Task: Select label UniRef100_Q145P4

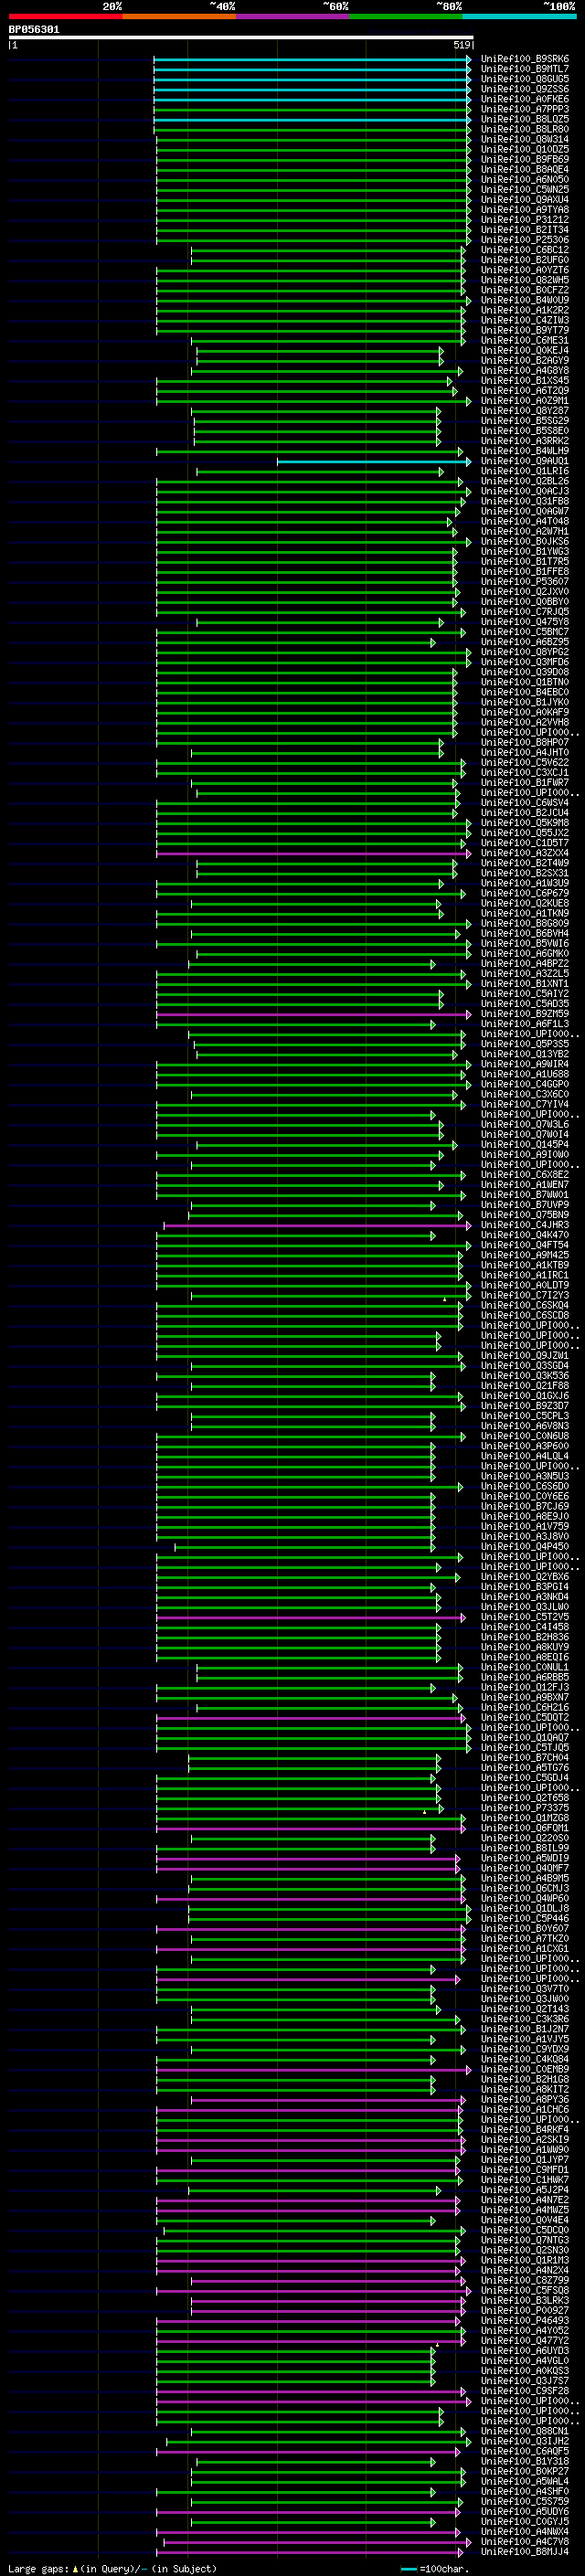Action: 525,1145
